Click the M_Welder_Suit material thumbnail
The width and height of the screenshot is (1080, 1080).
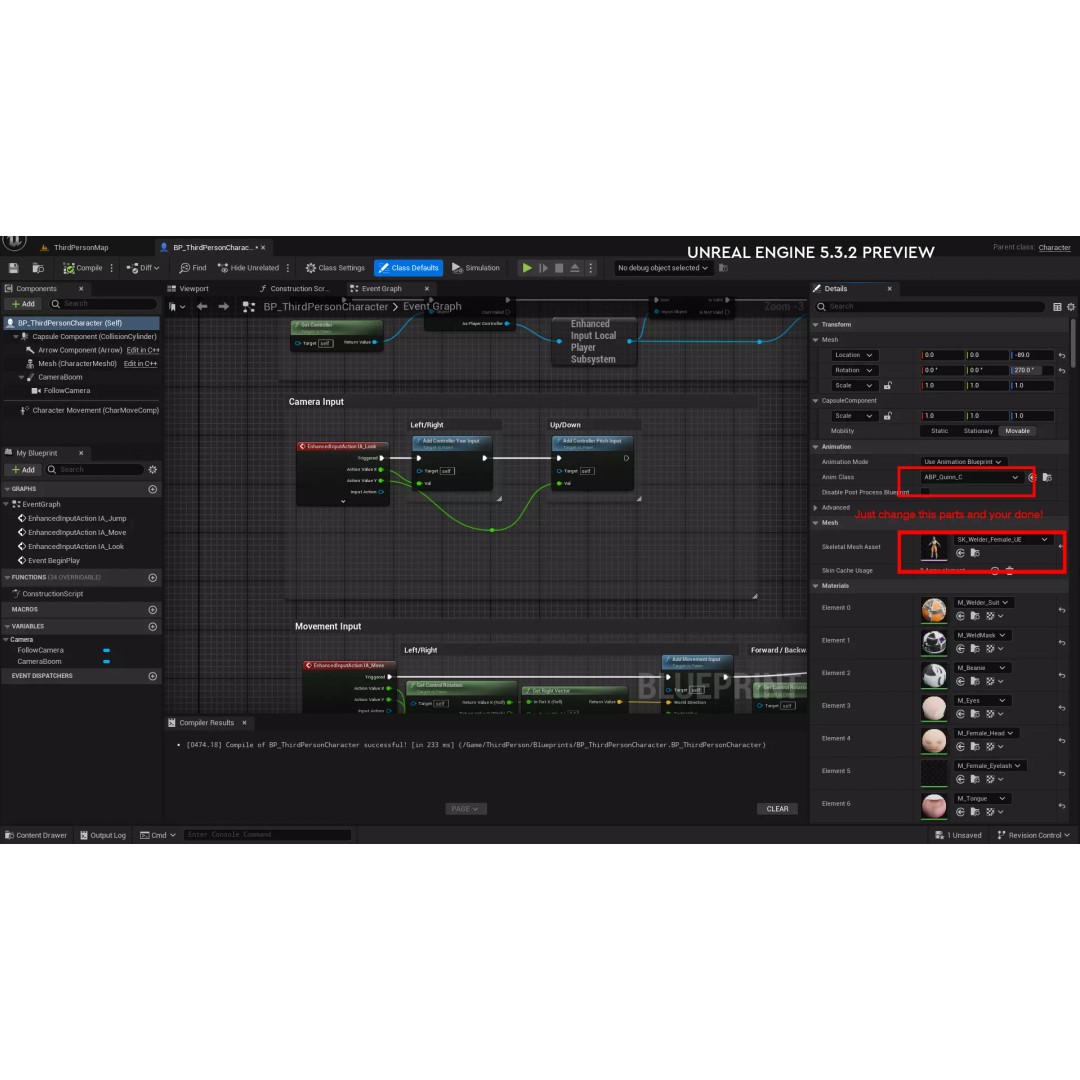[934, 610]
